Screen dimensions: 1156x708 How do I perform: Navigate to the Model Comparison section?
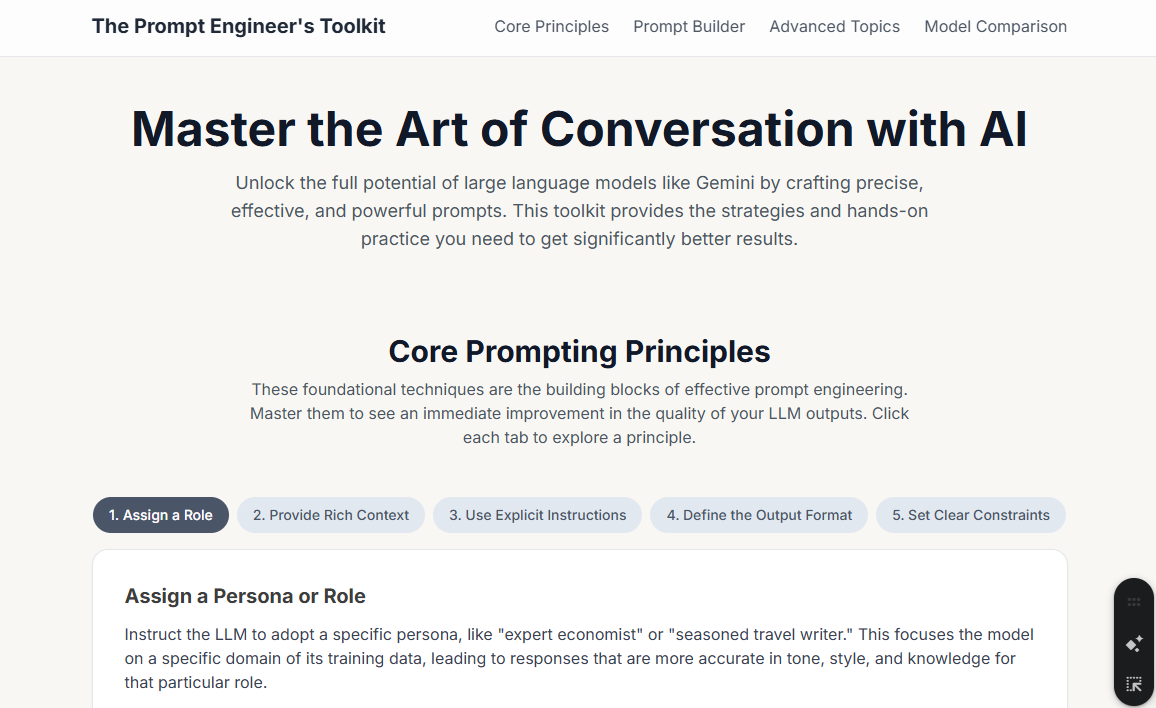point(995,27)
